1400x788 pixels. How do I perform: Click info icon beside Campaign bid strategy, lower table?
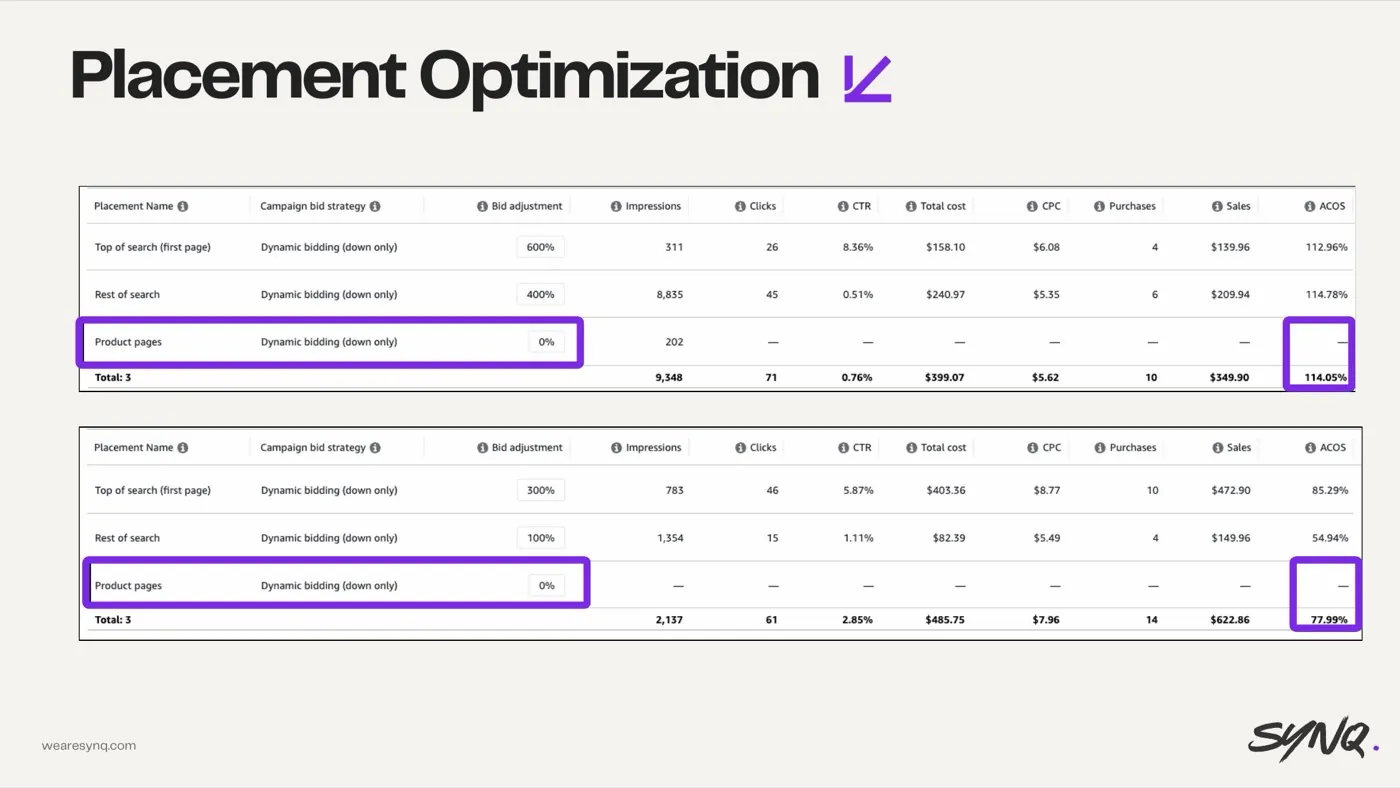point(375,448)
